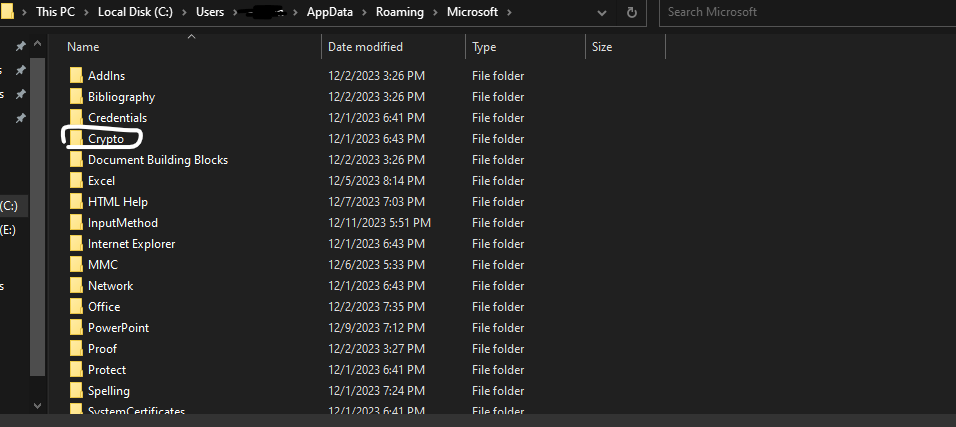Open the Crypto folder icon
The image size is (956, 427).
76,139
